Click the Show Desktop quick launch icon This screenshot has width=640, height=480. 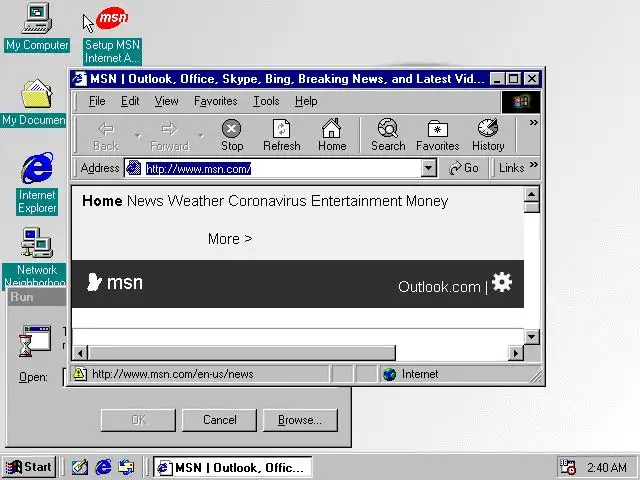coord(80,467)
